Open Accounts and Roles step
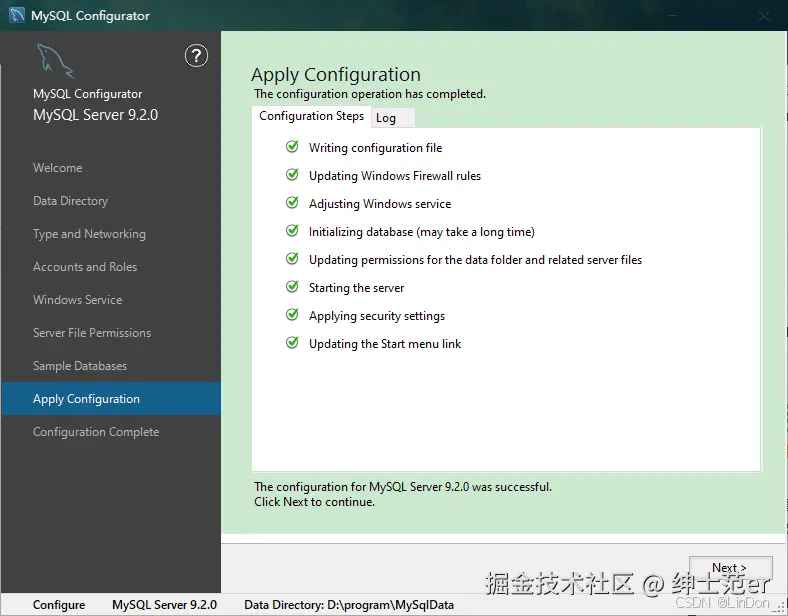The height and width of the screenshot is (616, 788). coord(85,267)
